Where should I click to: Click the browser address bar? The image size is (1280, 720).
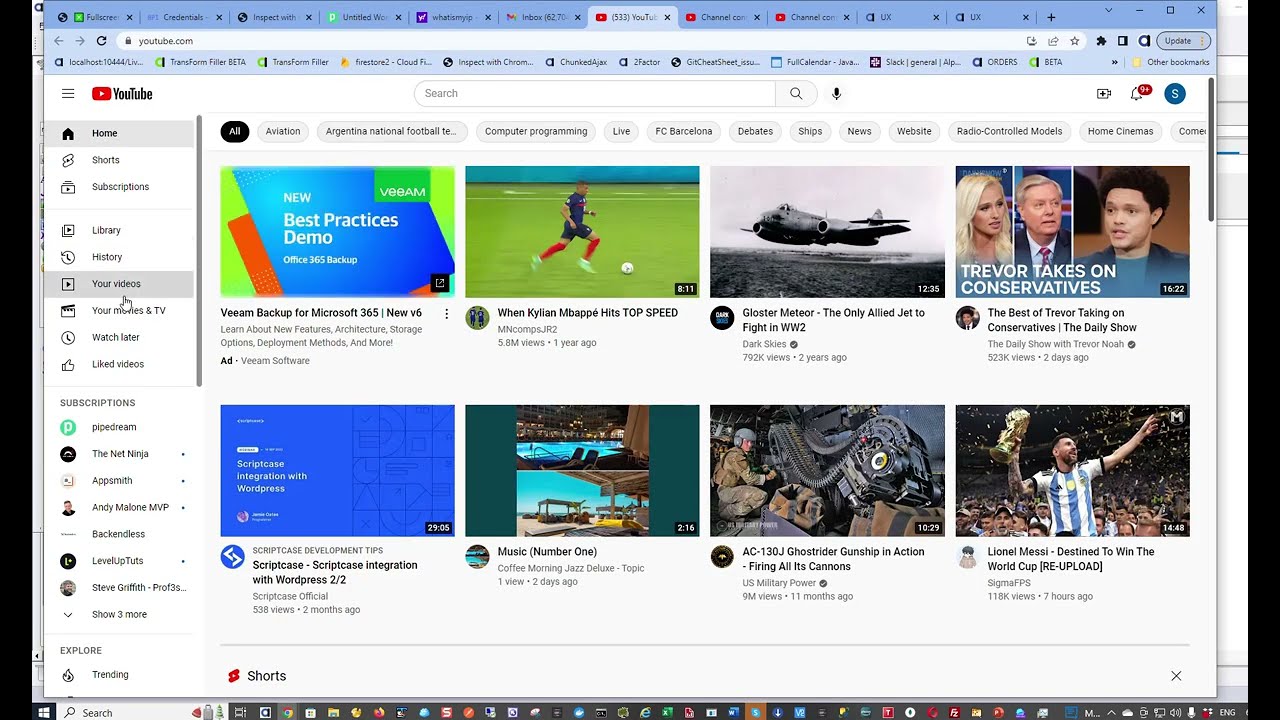[570, 41]
